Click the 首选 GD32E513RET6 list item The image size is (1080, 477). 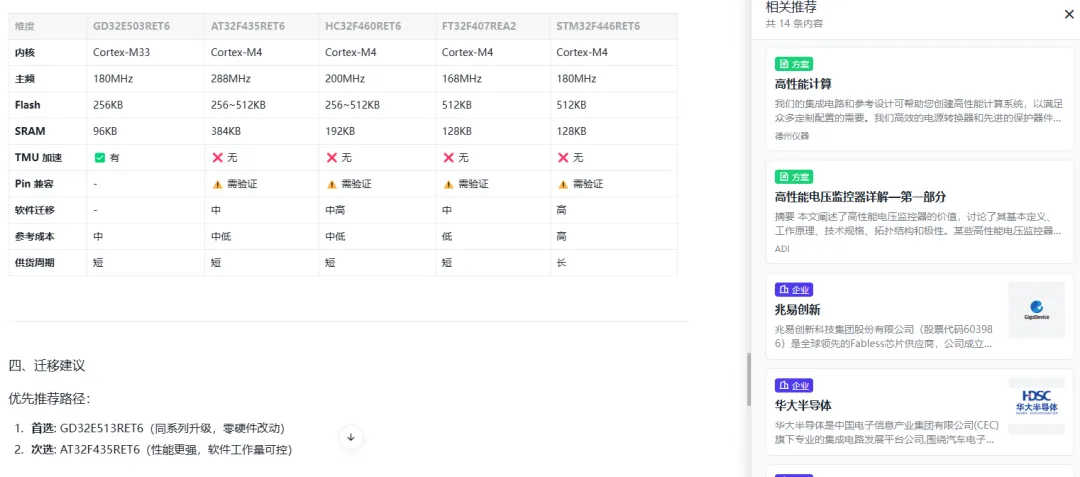point(158,428)
